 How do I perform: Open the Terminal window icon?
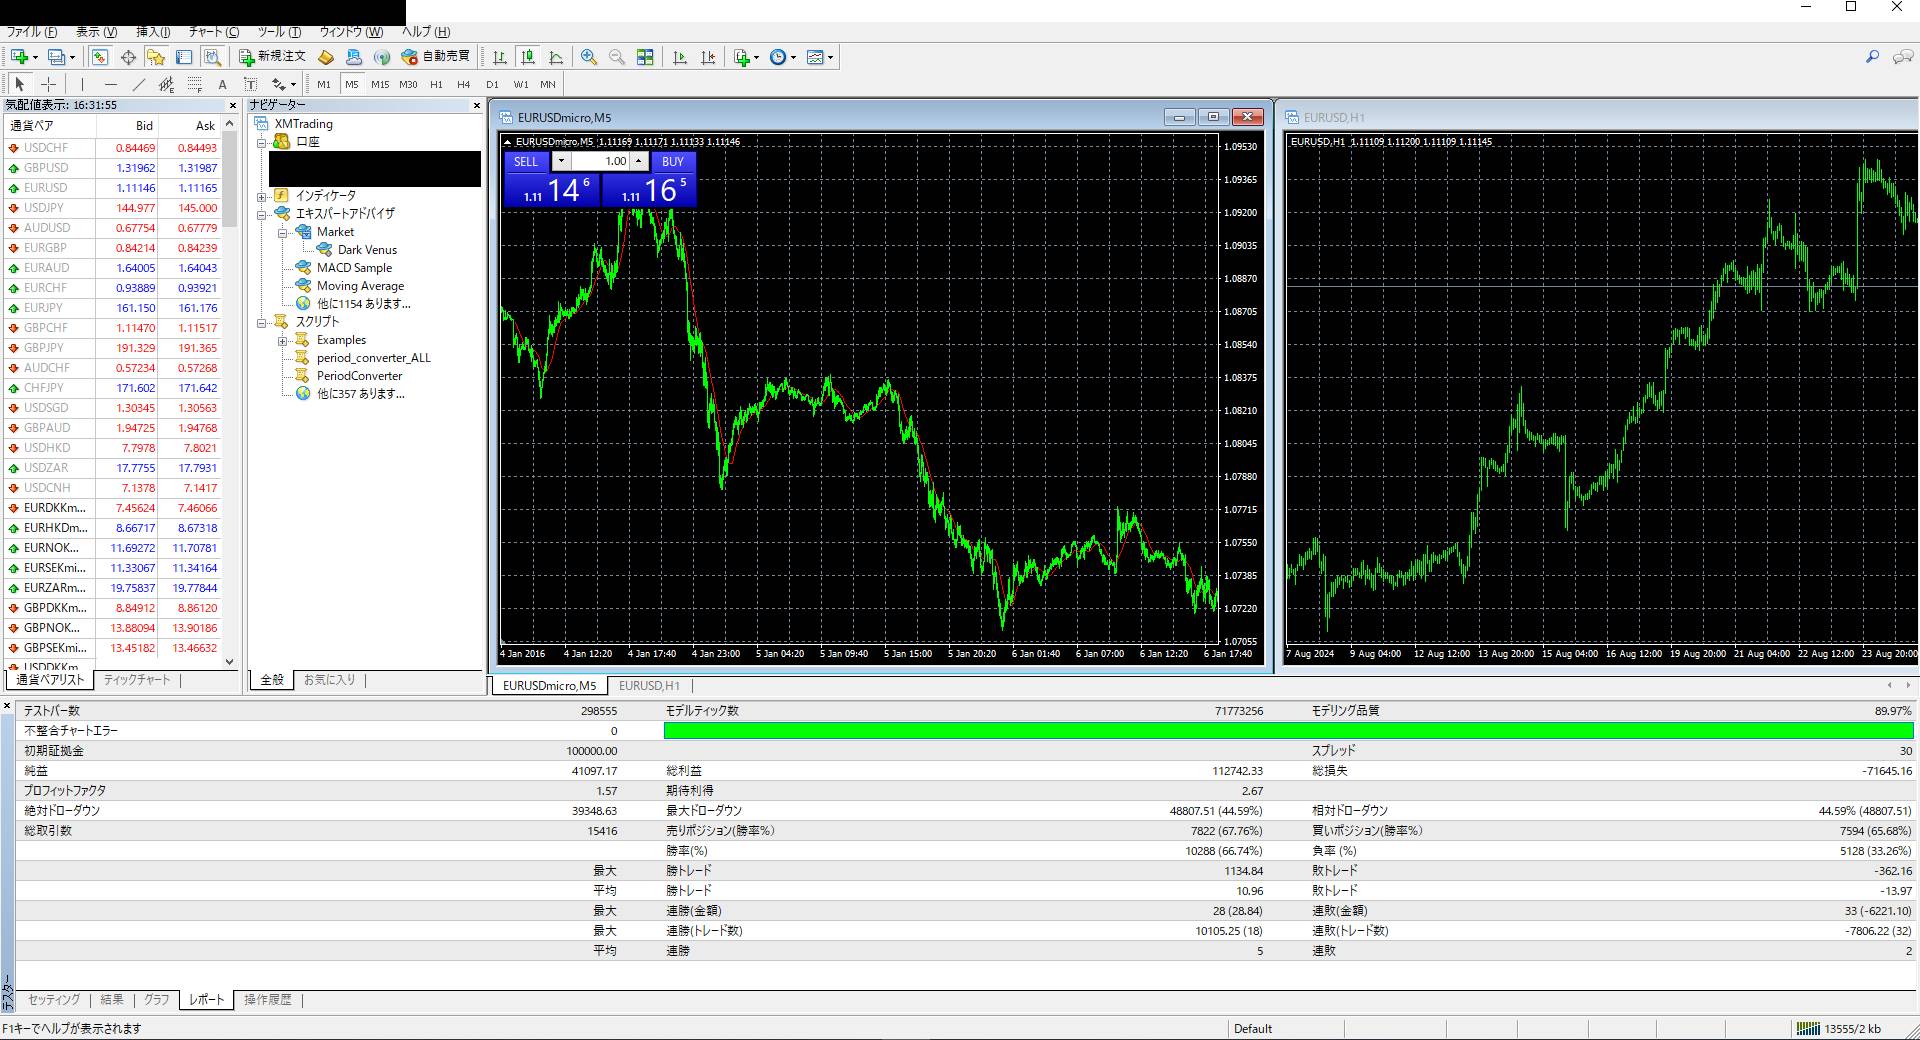tap(183, 57)
